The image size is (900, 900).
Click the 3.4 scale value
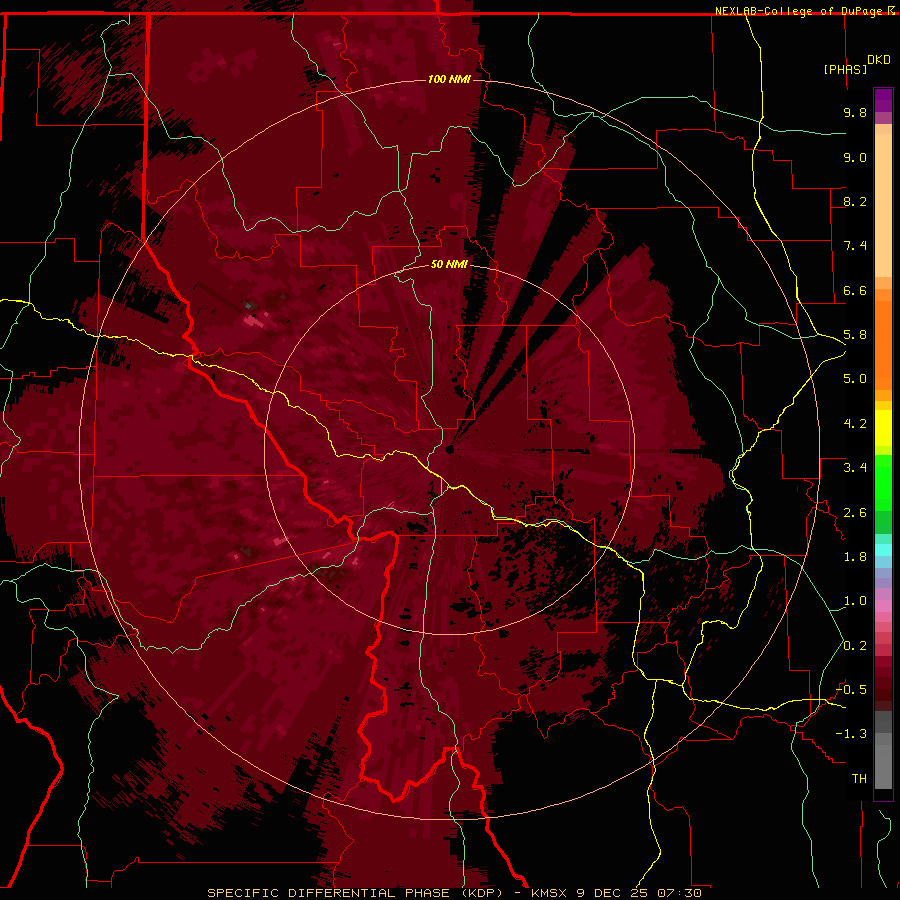[x=855, y=468]
